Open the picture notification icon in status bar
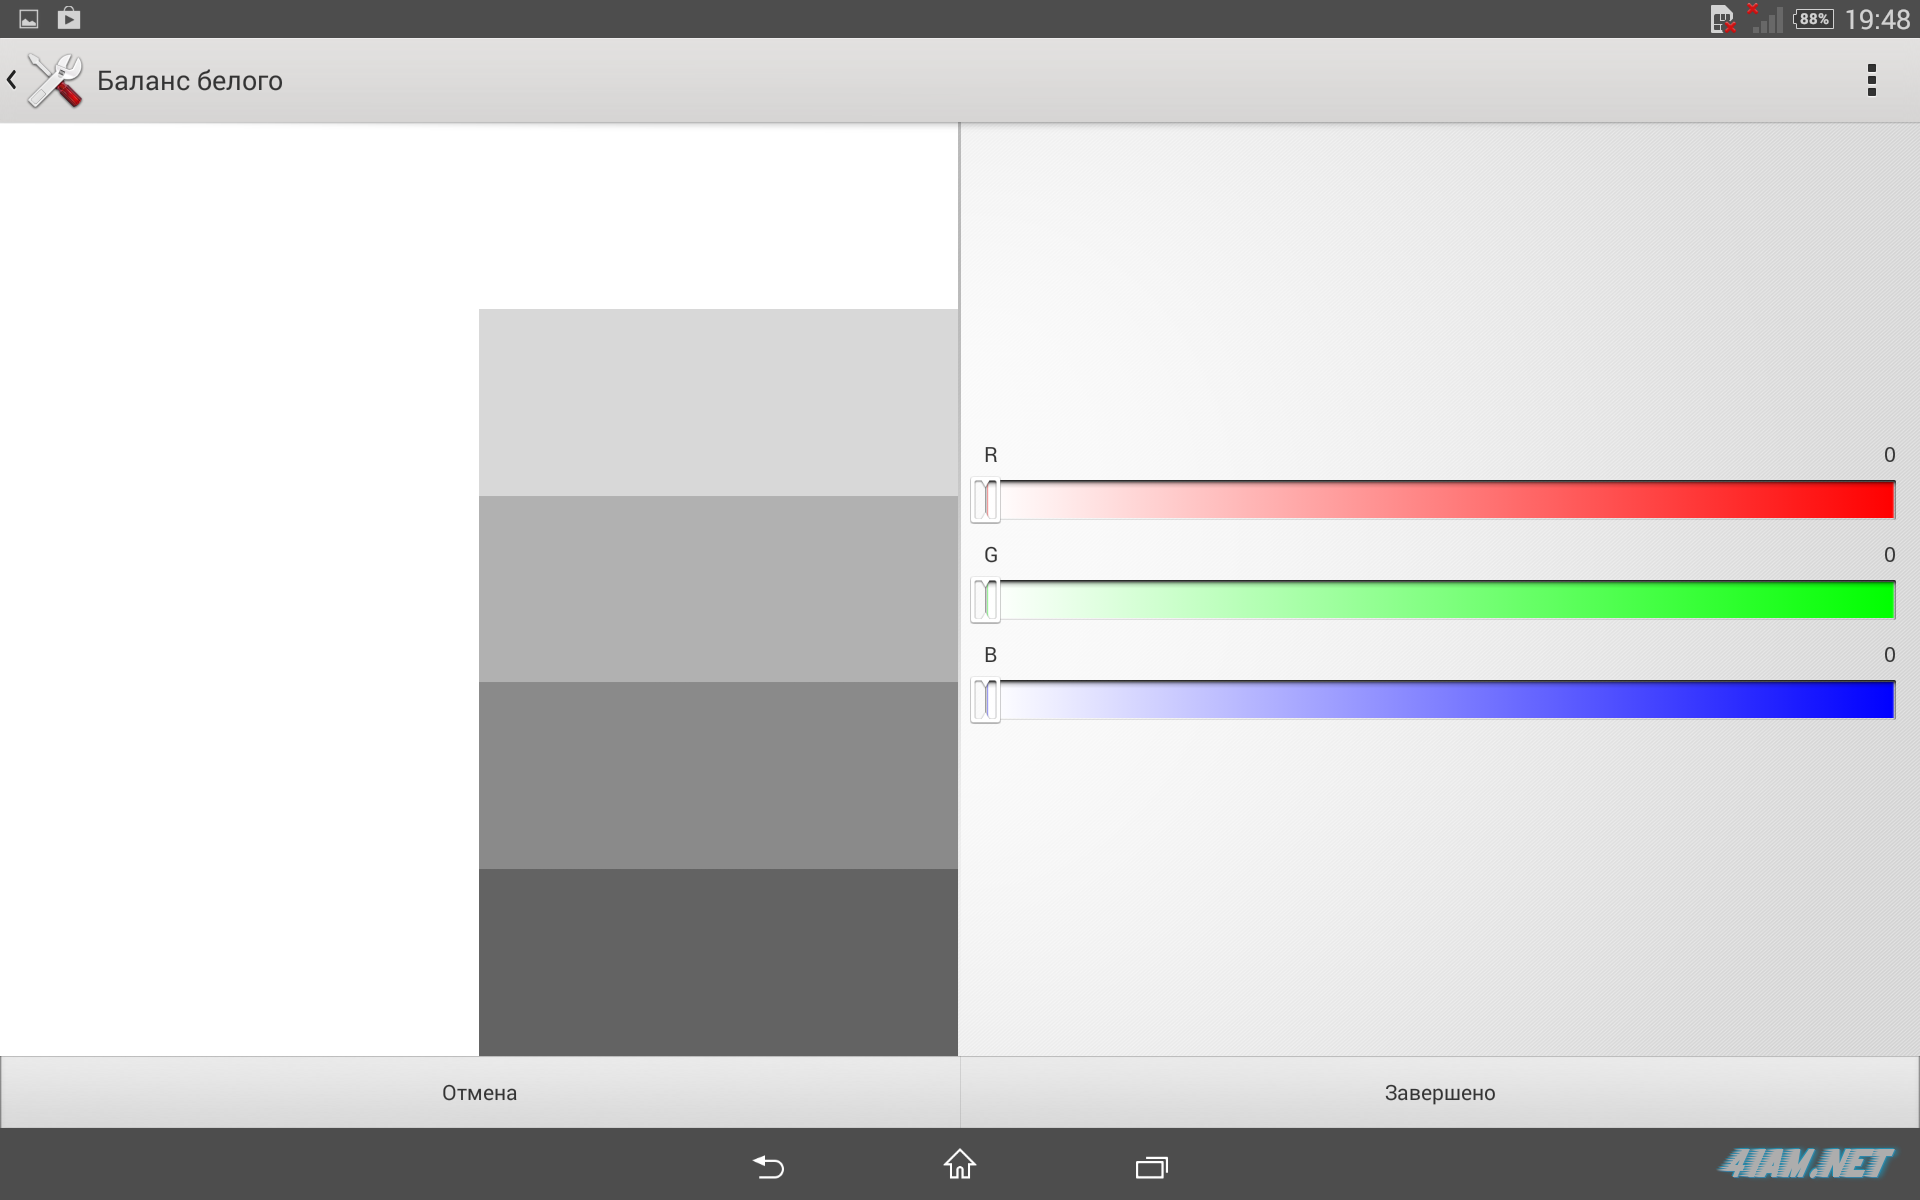The height and width of the screenshot is (1200, 1920). coord(29,19)
